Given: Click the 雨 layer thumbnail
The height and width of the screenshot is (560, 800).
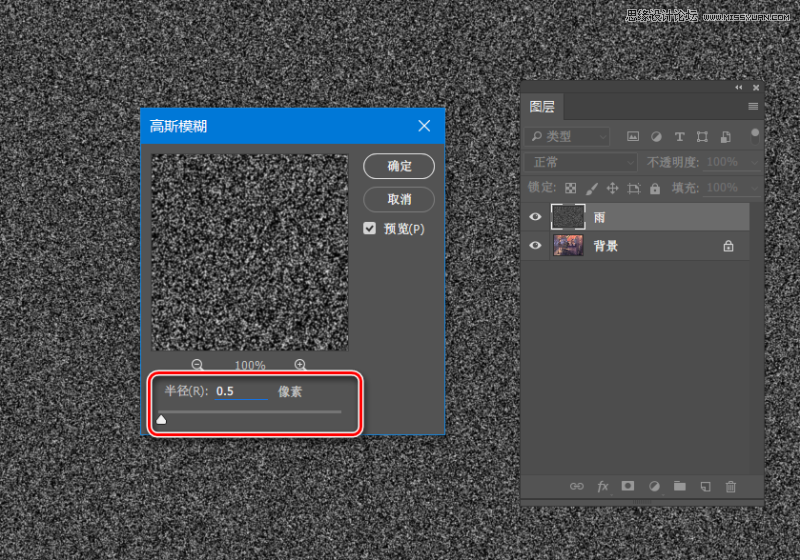Looking at the screenshot, I should click(x=568, y=217).
